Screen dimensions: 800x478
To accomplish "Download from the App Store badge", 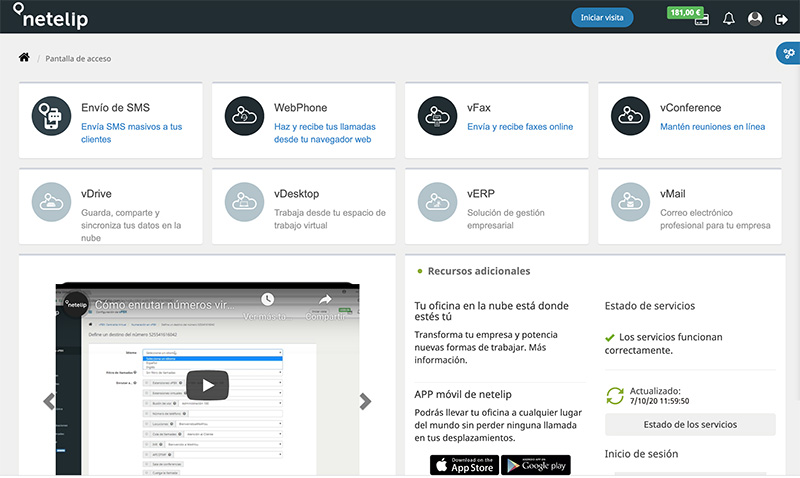I will point(464,465).
